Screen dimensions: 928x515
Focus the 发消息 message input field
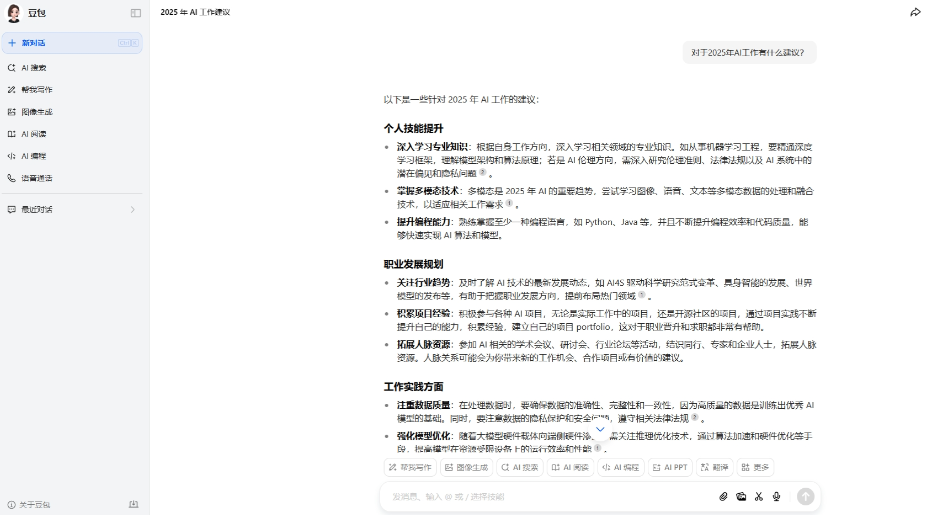[x=550, y=497]
